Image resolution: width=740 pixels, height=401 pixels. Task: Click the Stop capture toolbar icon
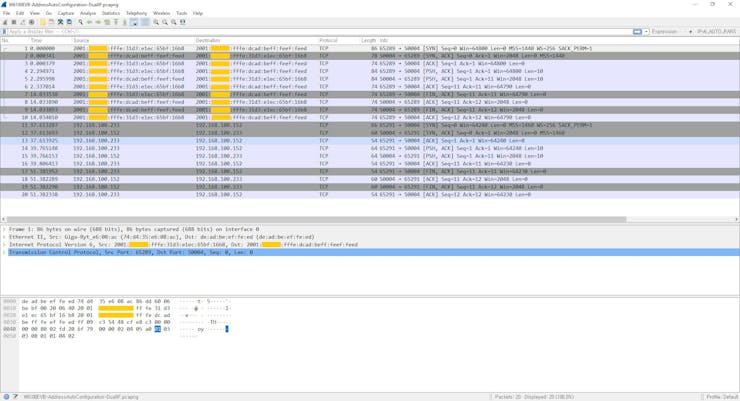[14, 22]
